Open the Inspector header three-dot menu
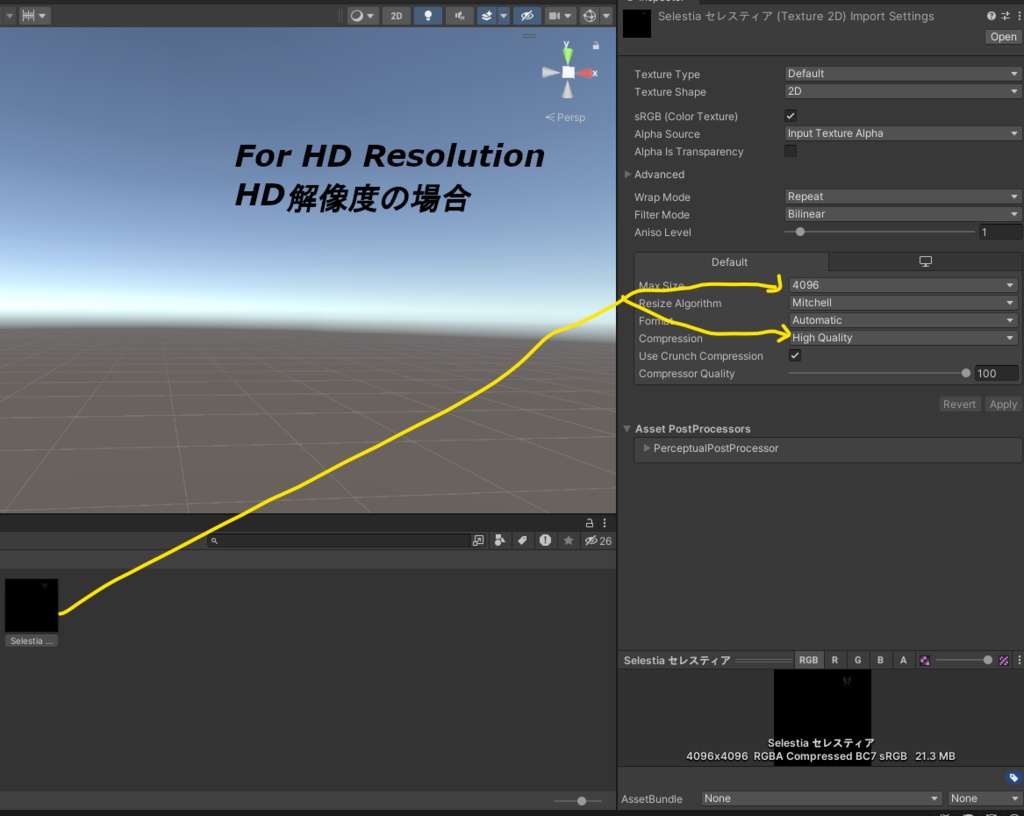1024x816 pixels. (x=1019, y=16)
